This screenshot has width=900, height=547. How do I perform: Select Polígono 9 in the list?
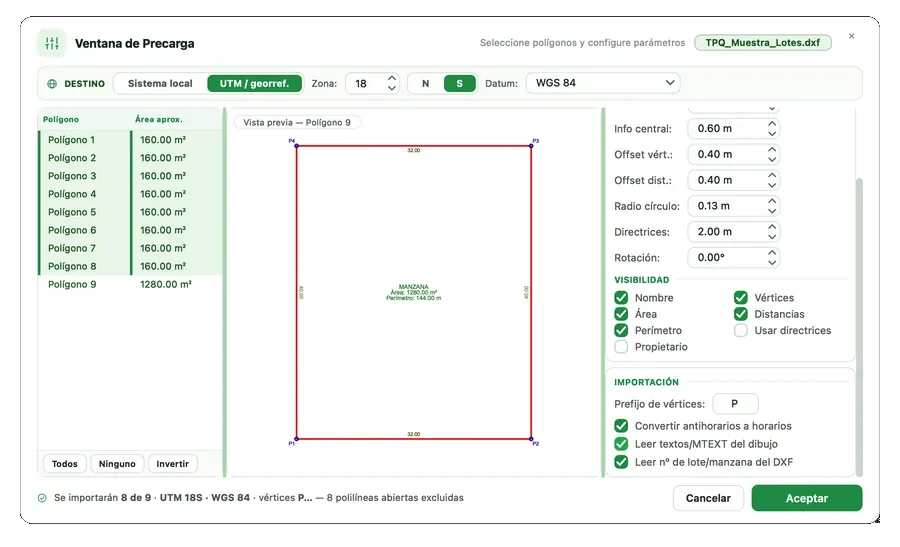pyautogui.click(x=130, y=284)
